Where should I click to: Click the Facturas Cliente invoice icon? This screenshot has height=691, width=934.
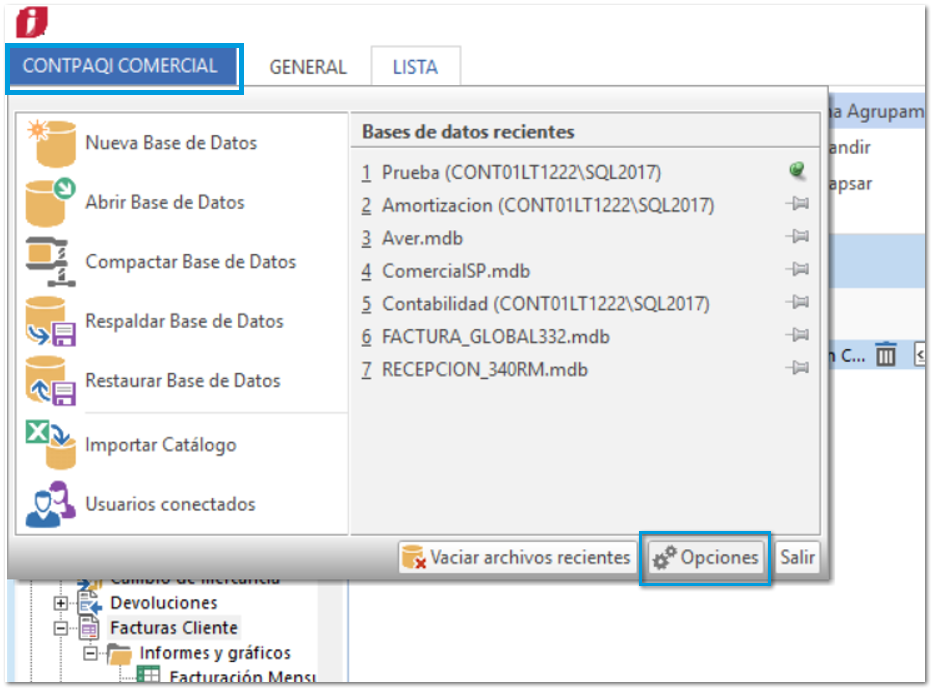click(89, 628)
